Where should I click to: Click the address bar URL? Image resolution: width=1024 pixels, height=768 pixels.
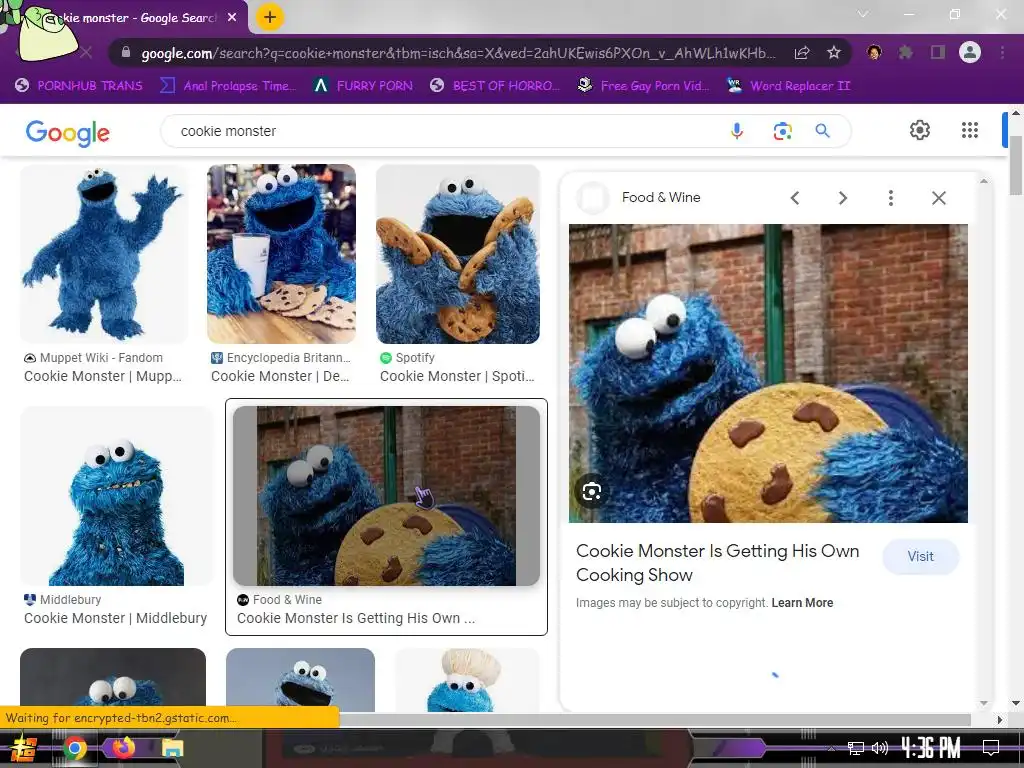[x=458, y=54]
